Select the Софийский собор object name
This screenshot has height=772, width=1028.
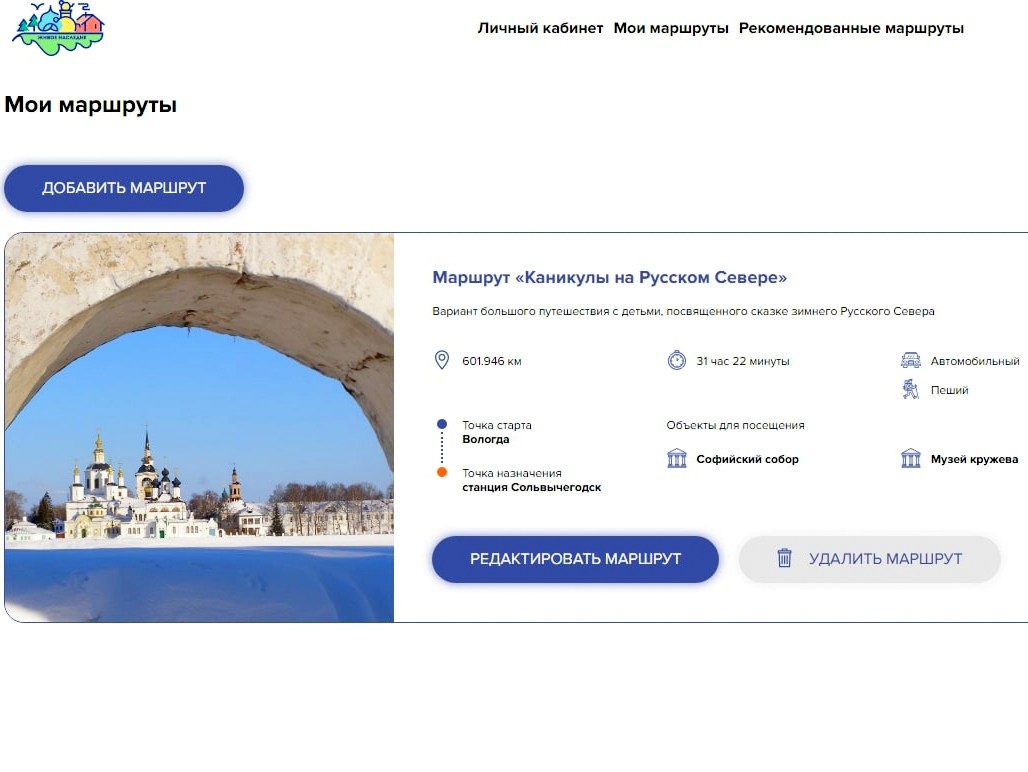pos(747,459)
